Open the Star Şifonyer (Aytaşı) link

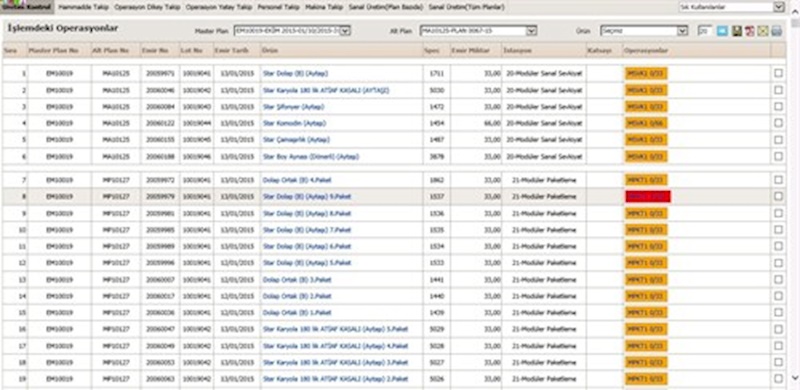tap(293, 107)
